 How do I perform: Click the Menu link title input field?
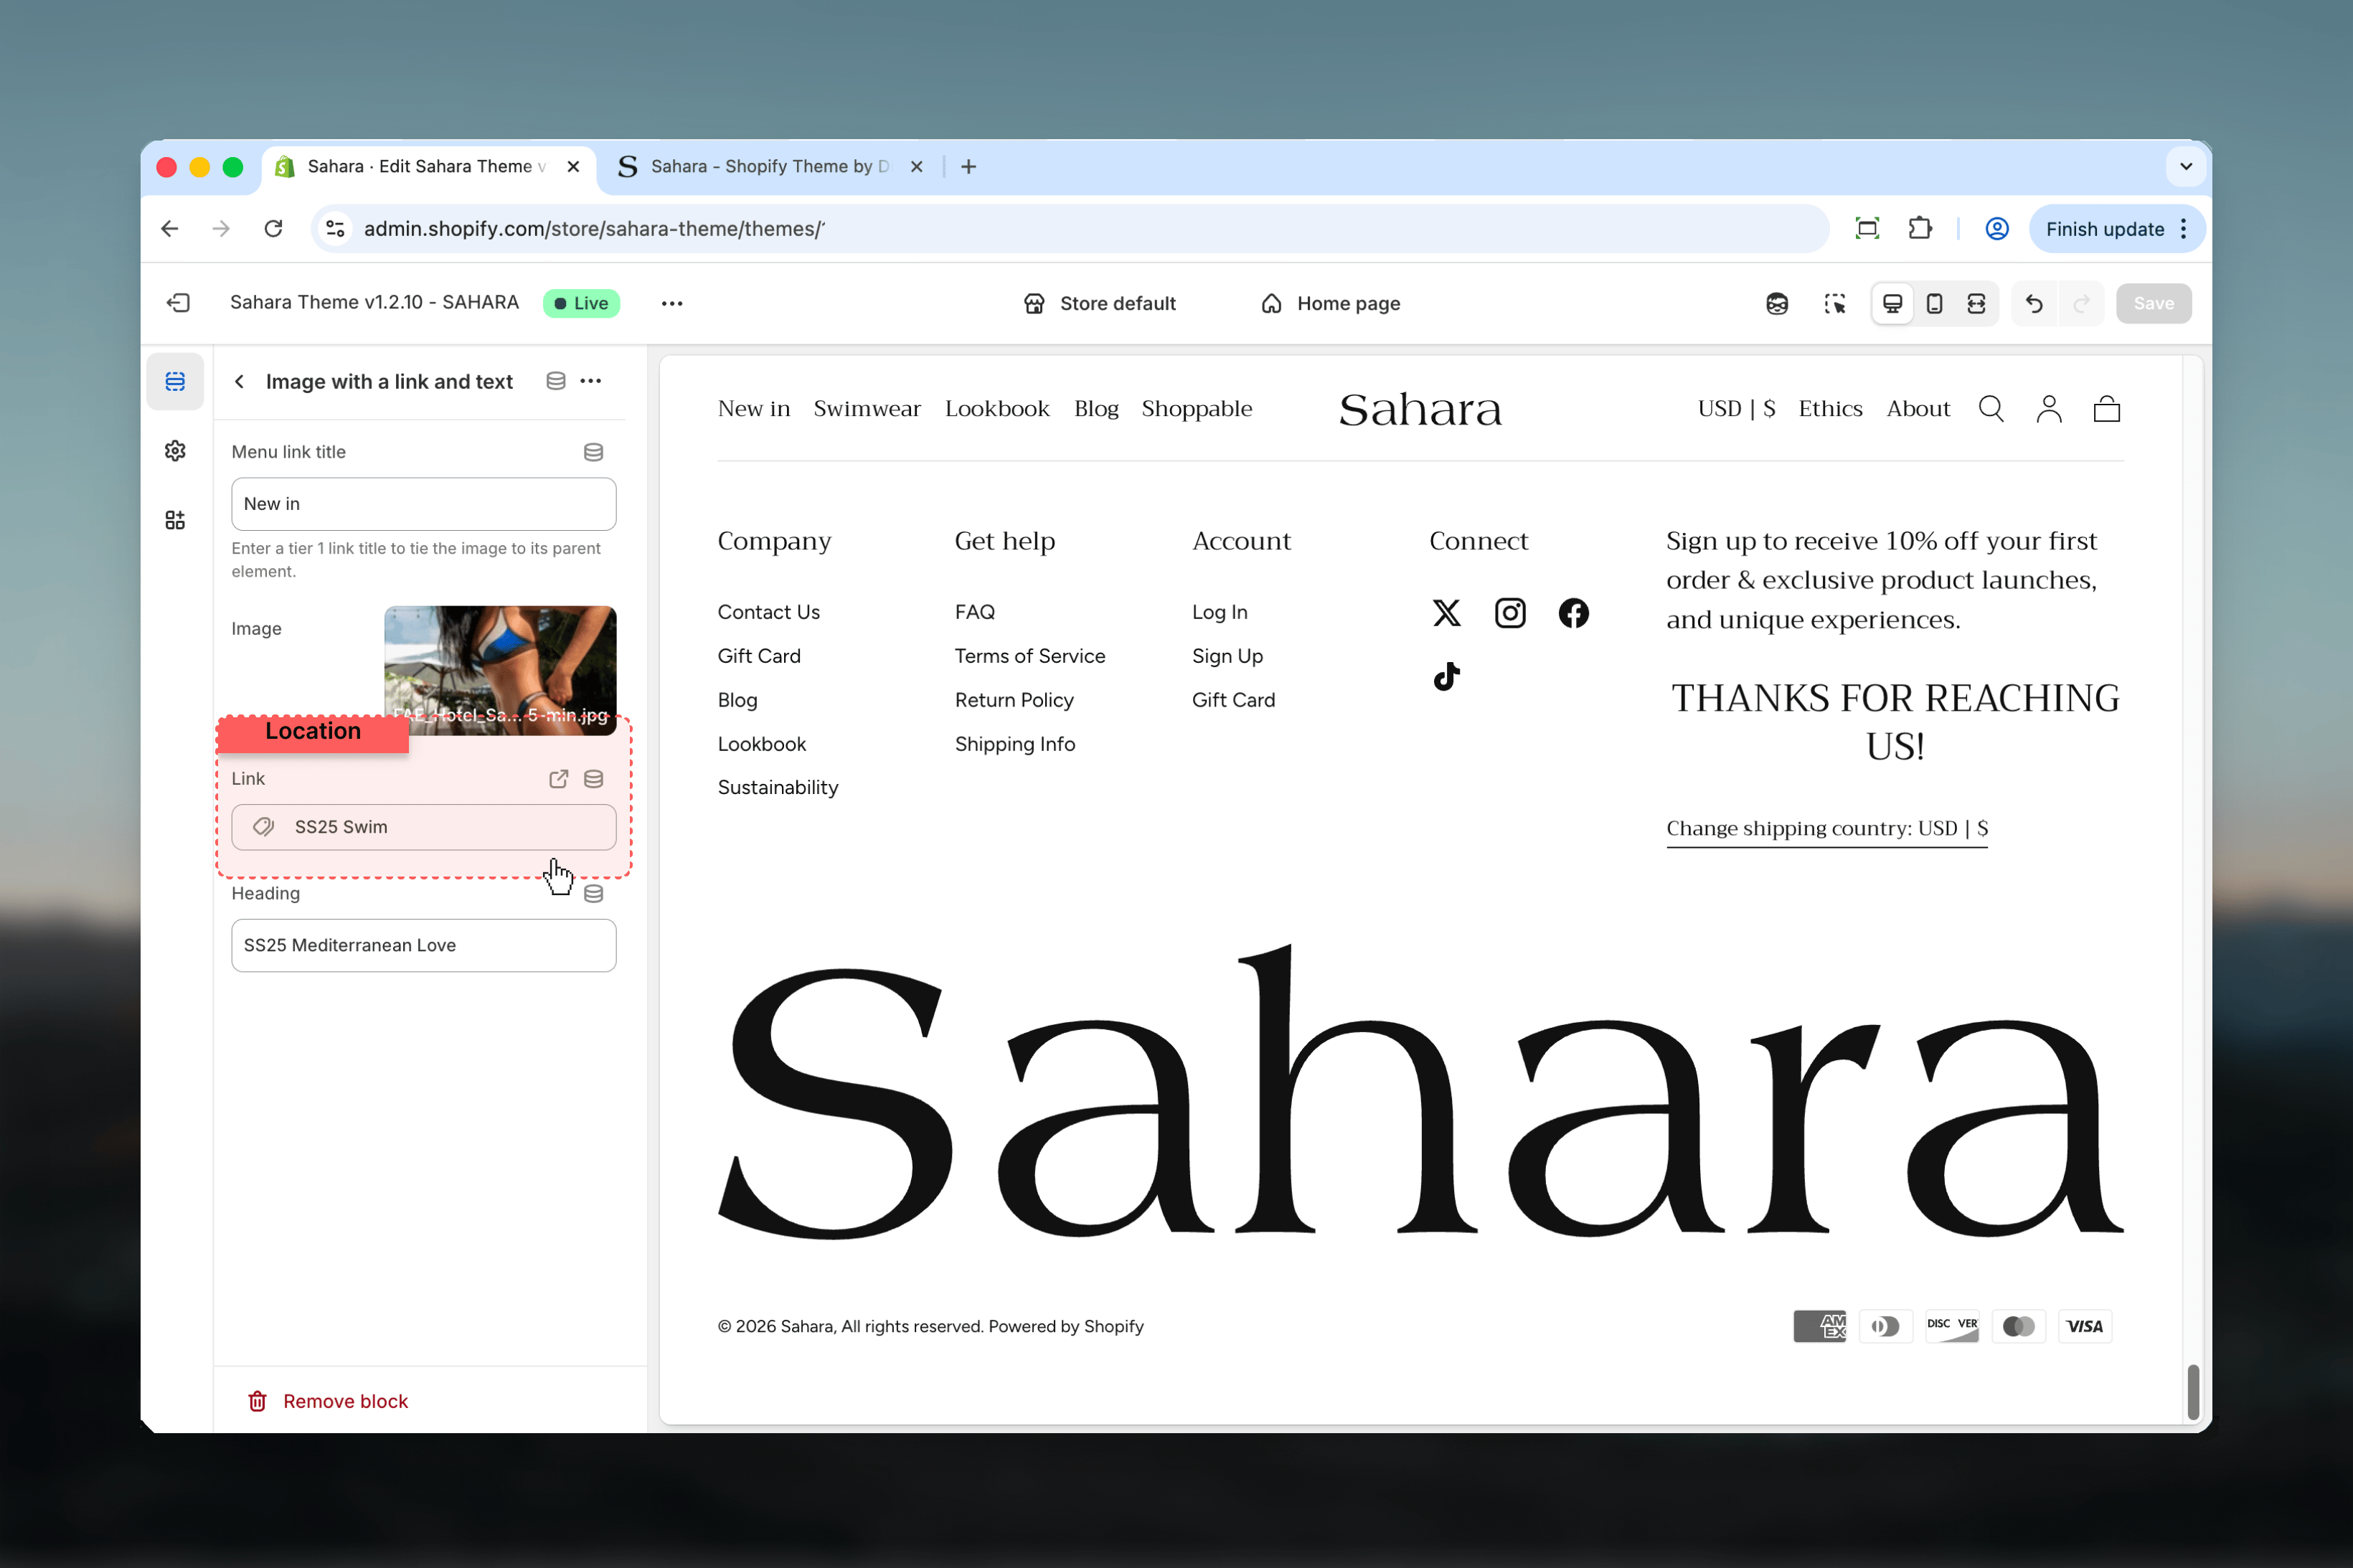(x=424, y=504)
